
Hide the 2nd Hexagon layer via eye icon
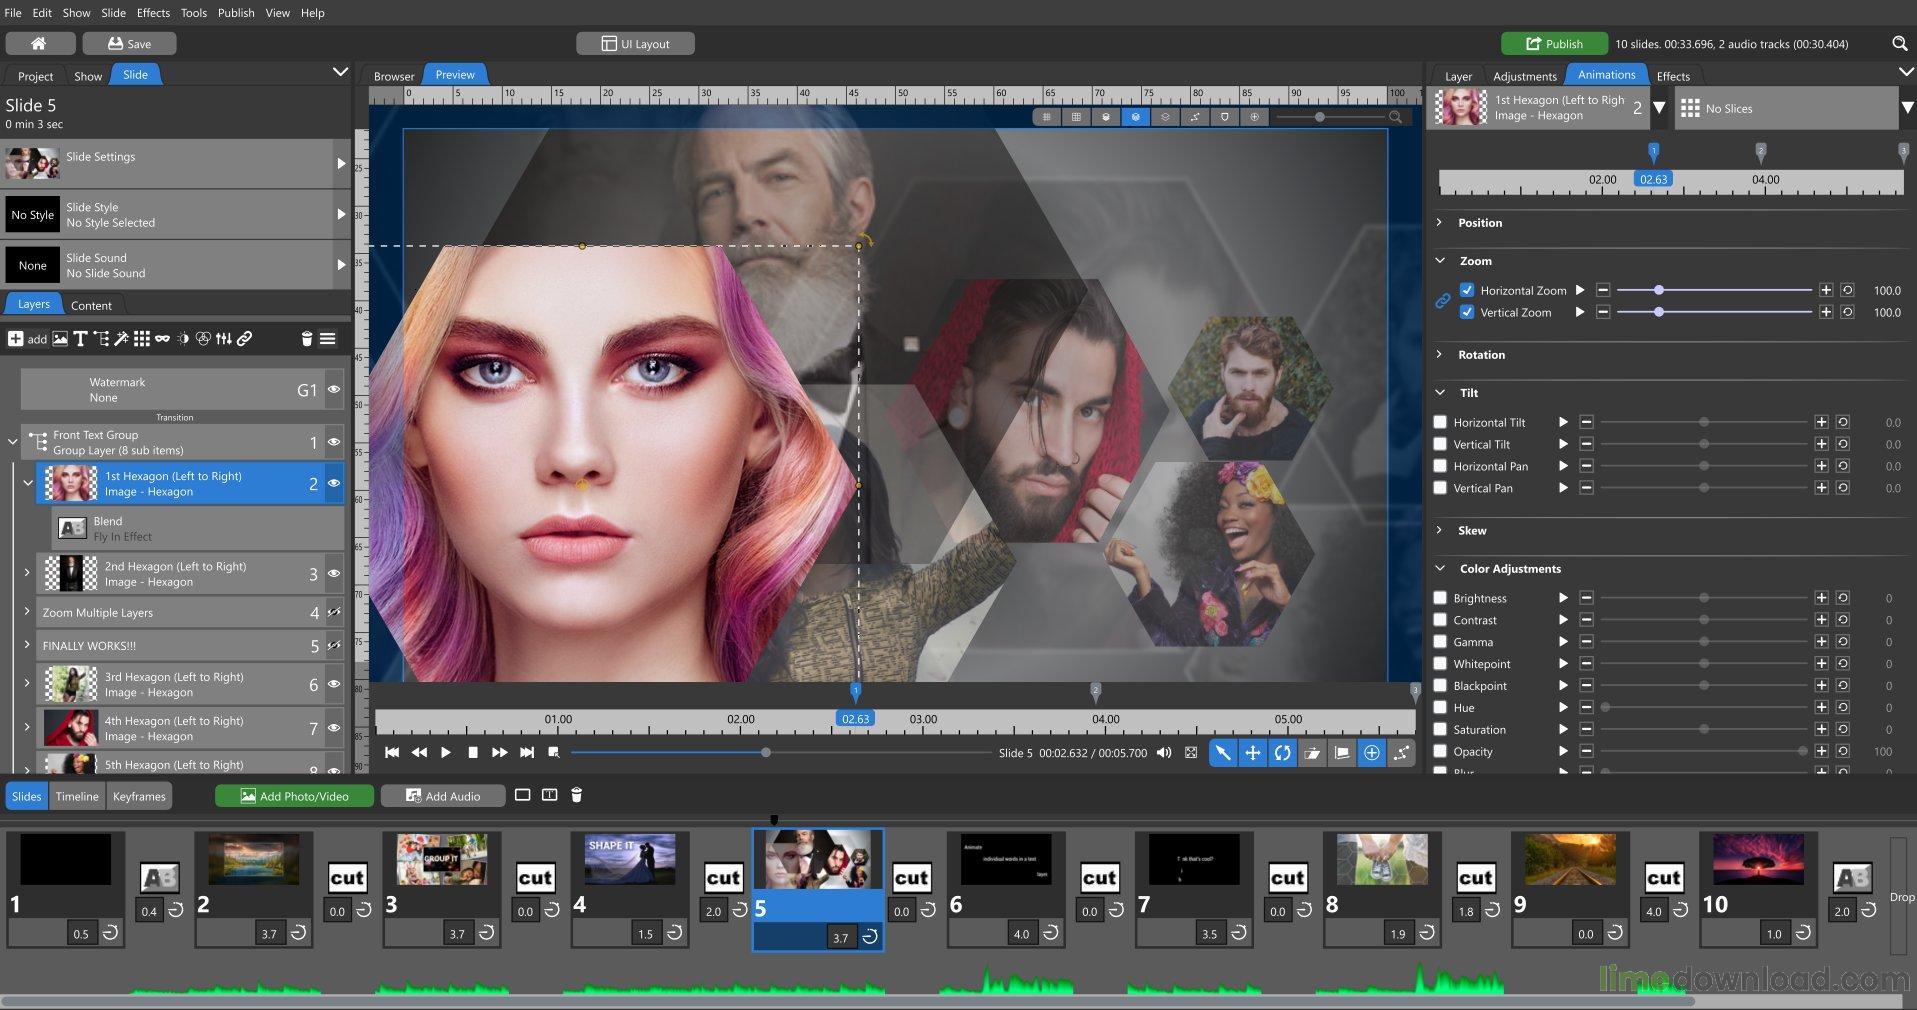click(x=334, y=574)
